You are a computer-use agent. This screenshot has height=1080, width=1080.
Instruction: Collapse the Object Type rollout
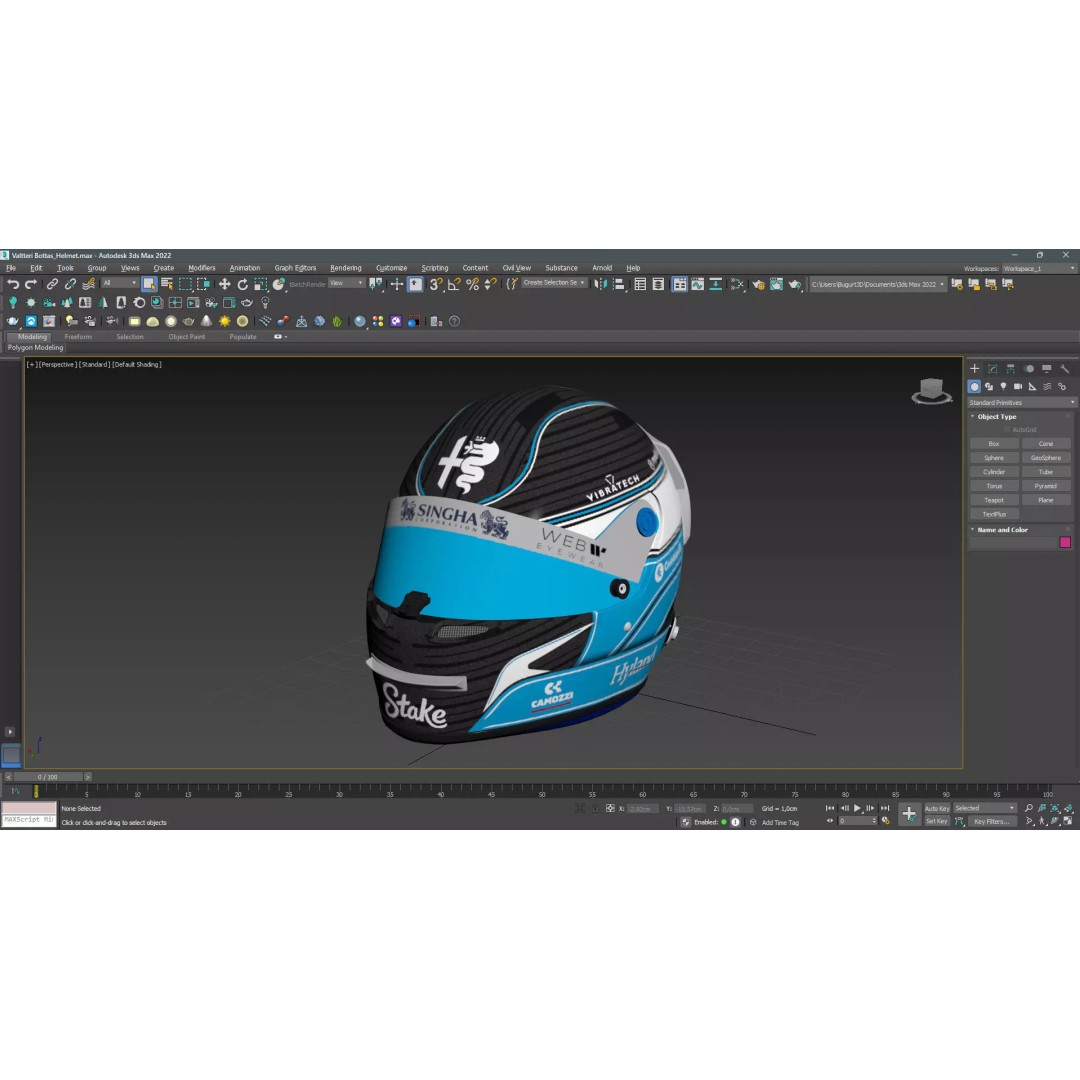[973, 417]
